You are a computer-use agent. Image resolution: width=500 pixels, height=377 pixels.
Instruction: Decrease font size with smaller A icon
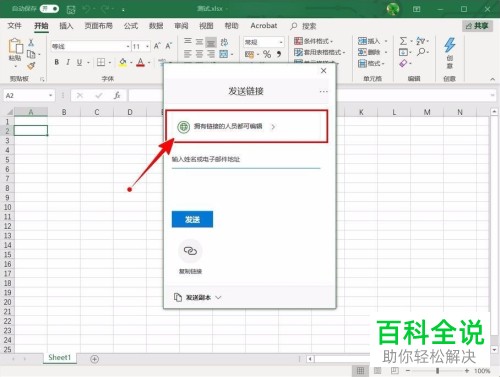(169, 46)
